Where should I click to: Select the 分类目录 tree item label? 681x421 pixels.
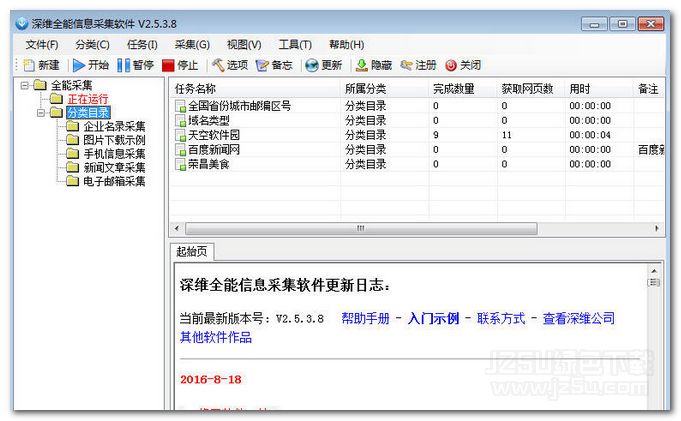pos(88,113)
